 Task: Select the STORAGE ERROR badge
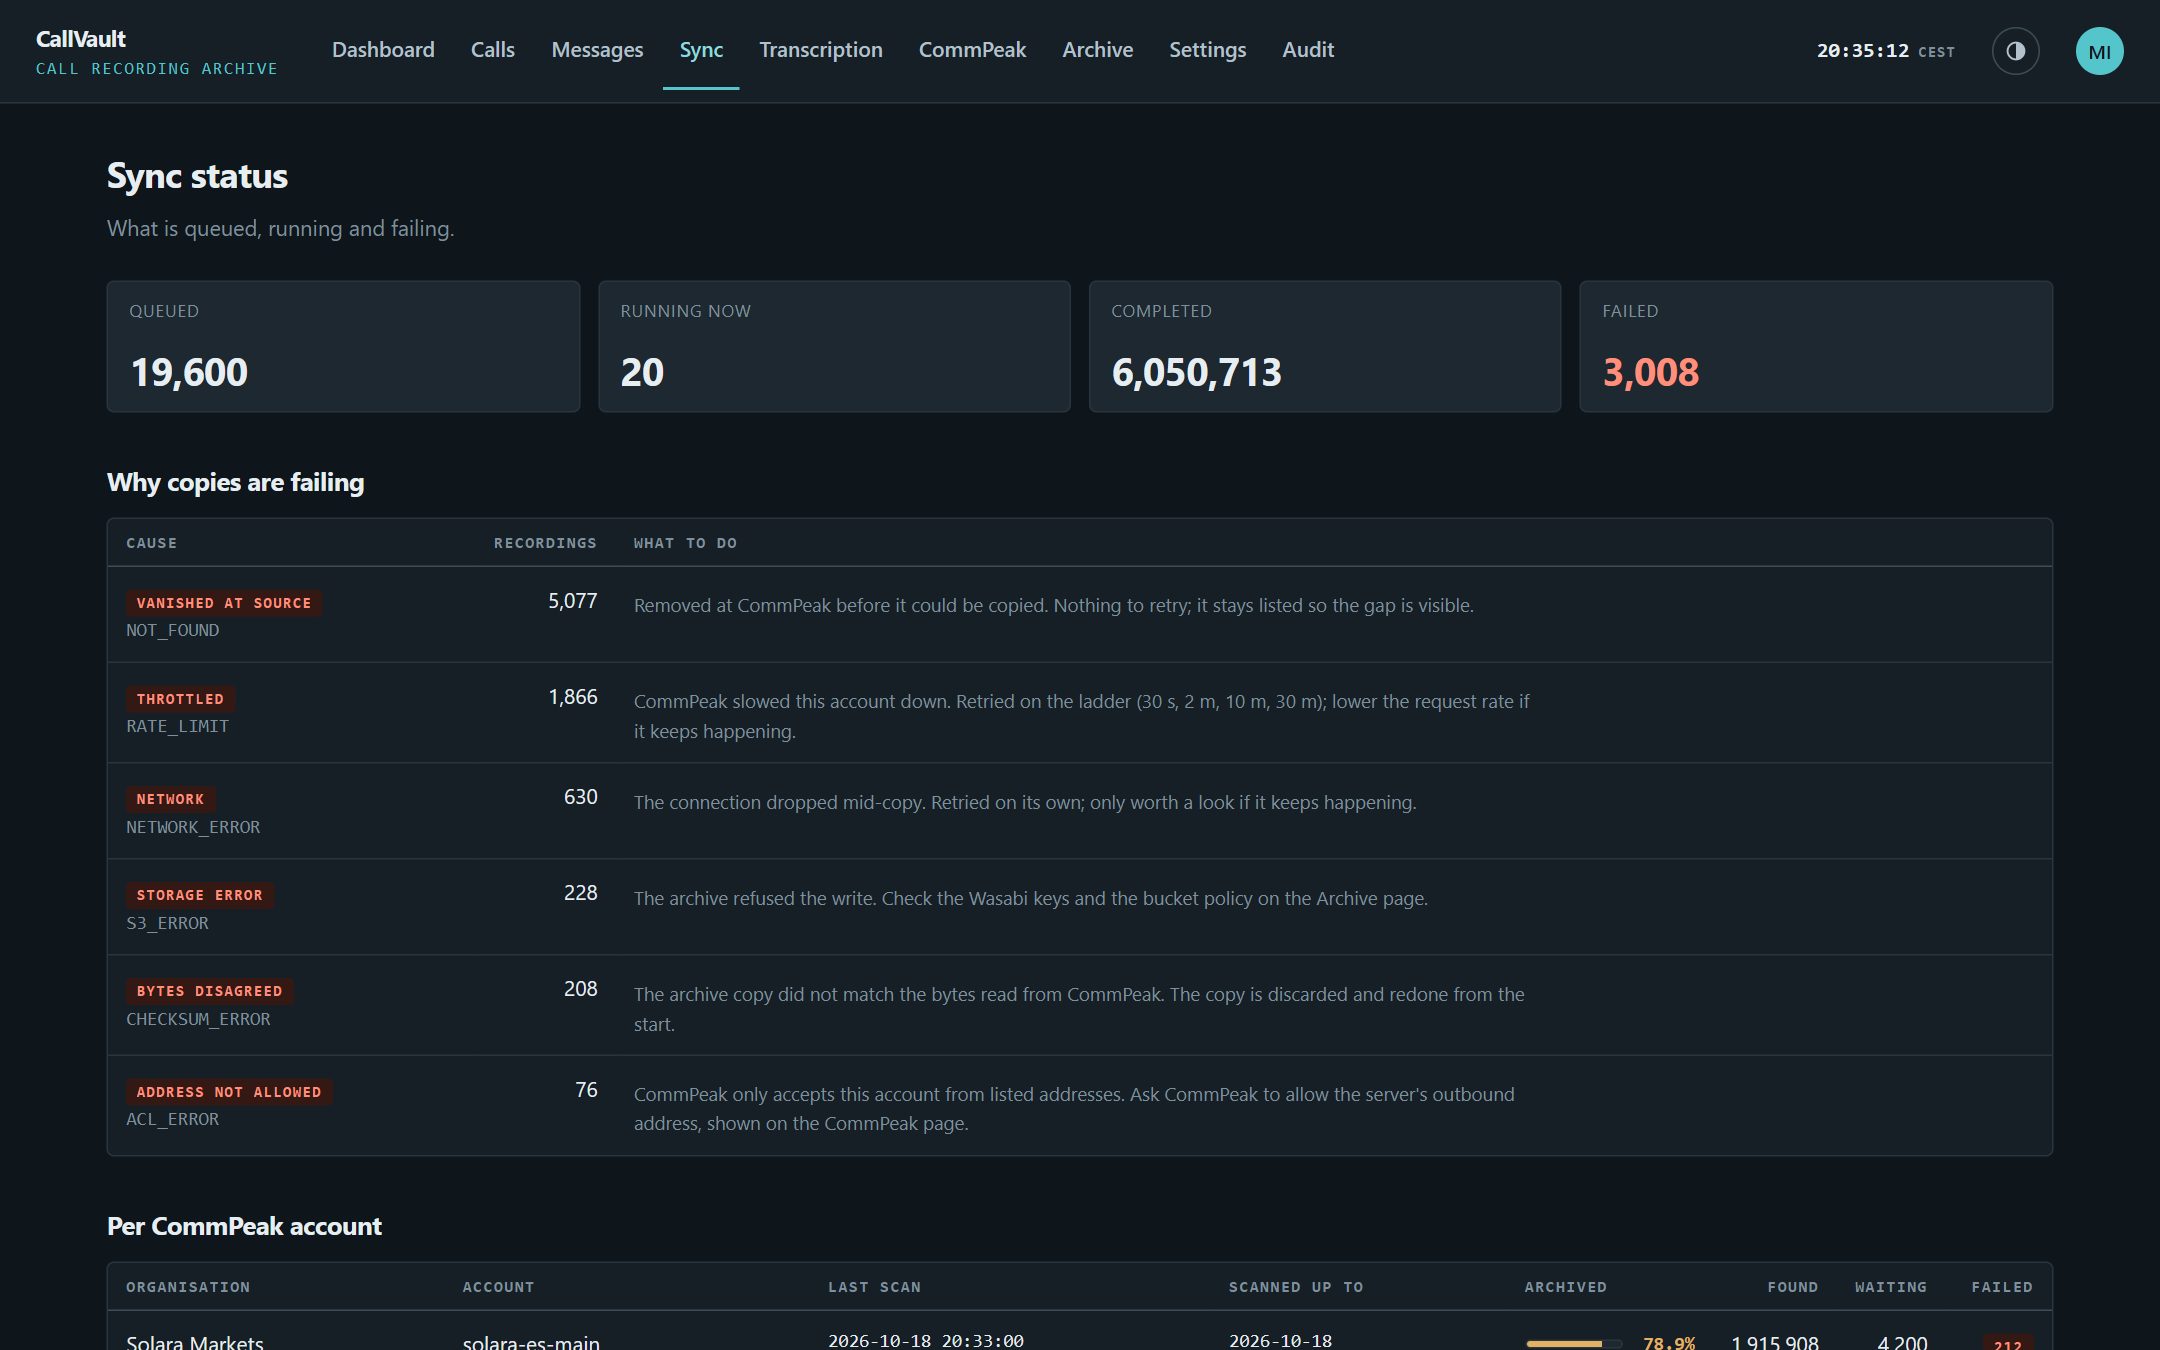click(x=200, y=895)
